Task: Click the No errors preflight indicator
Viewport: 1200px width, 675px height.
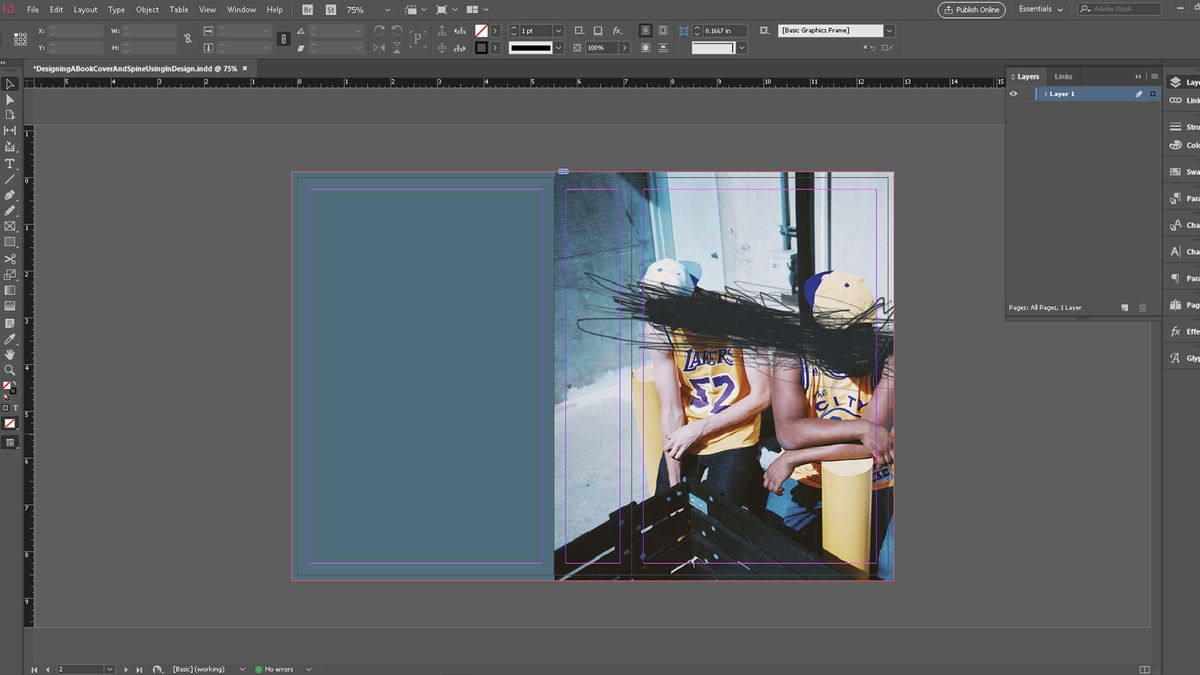Action: coord(277,668)
